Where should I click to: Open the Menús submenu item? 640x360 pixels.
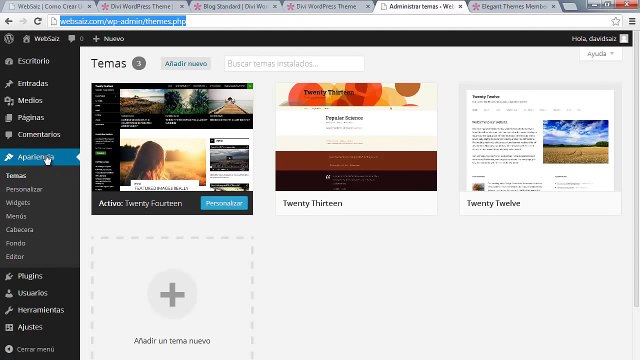pos(16,216)
